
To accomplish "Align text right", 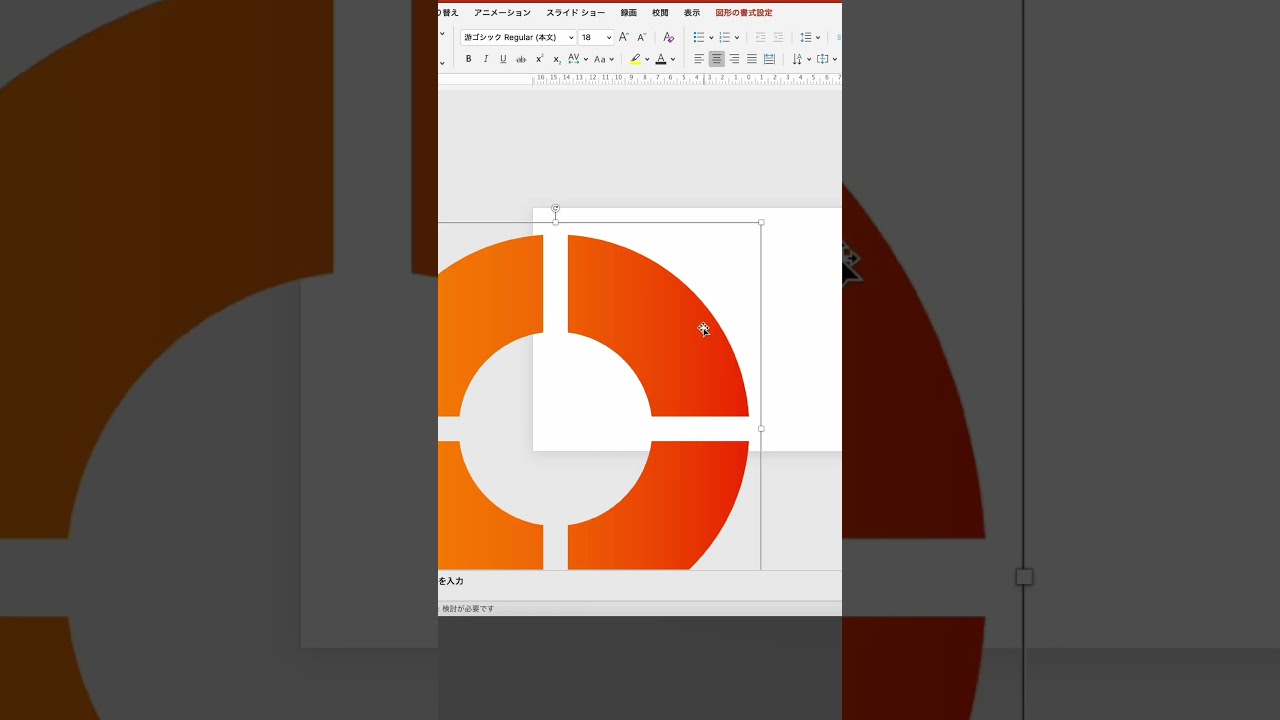I will tap(734, 59).
